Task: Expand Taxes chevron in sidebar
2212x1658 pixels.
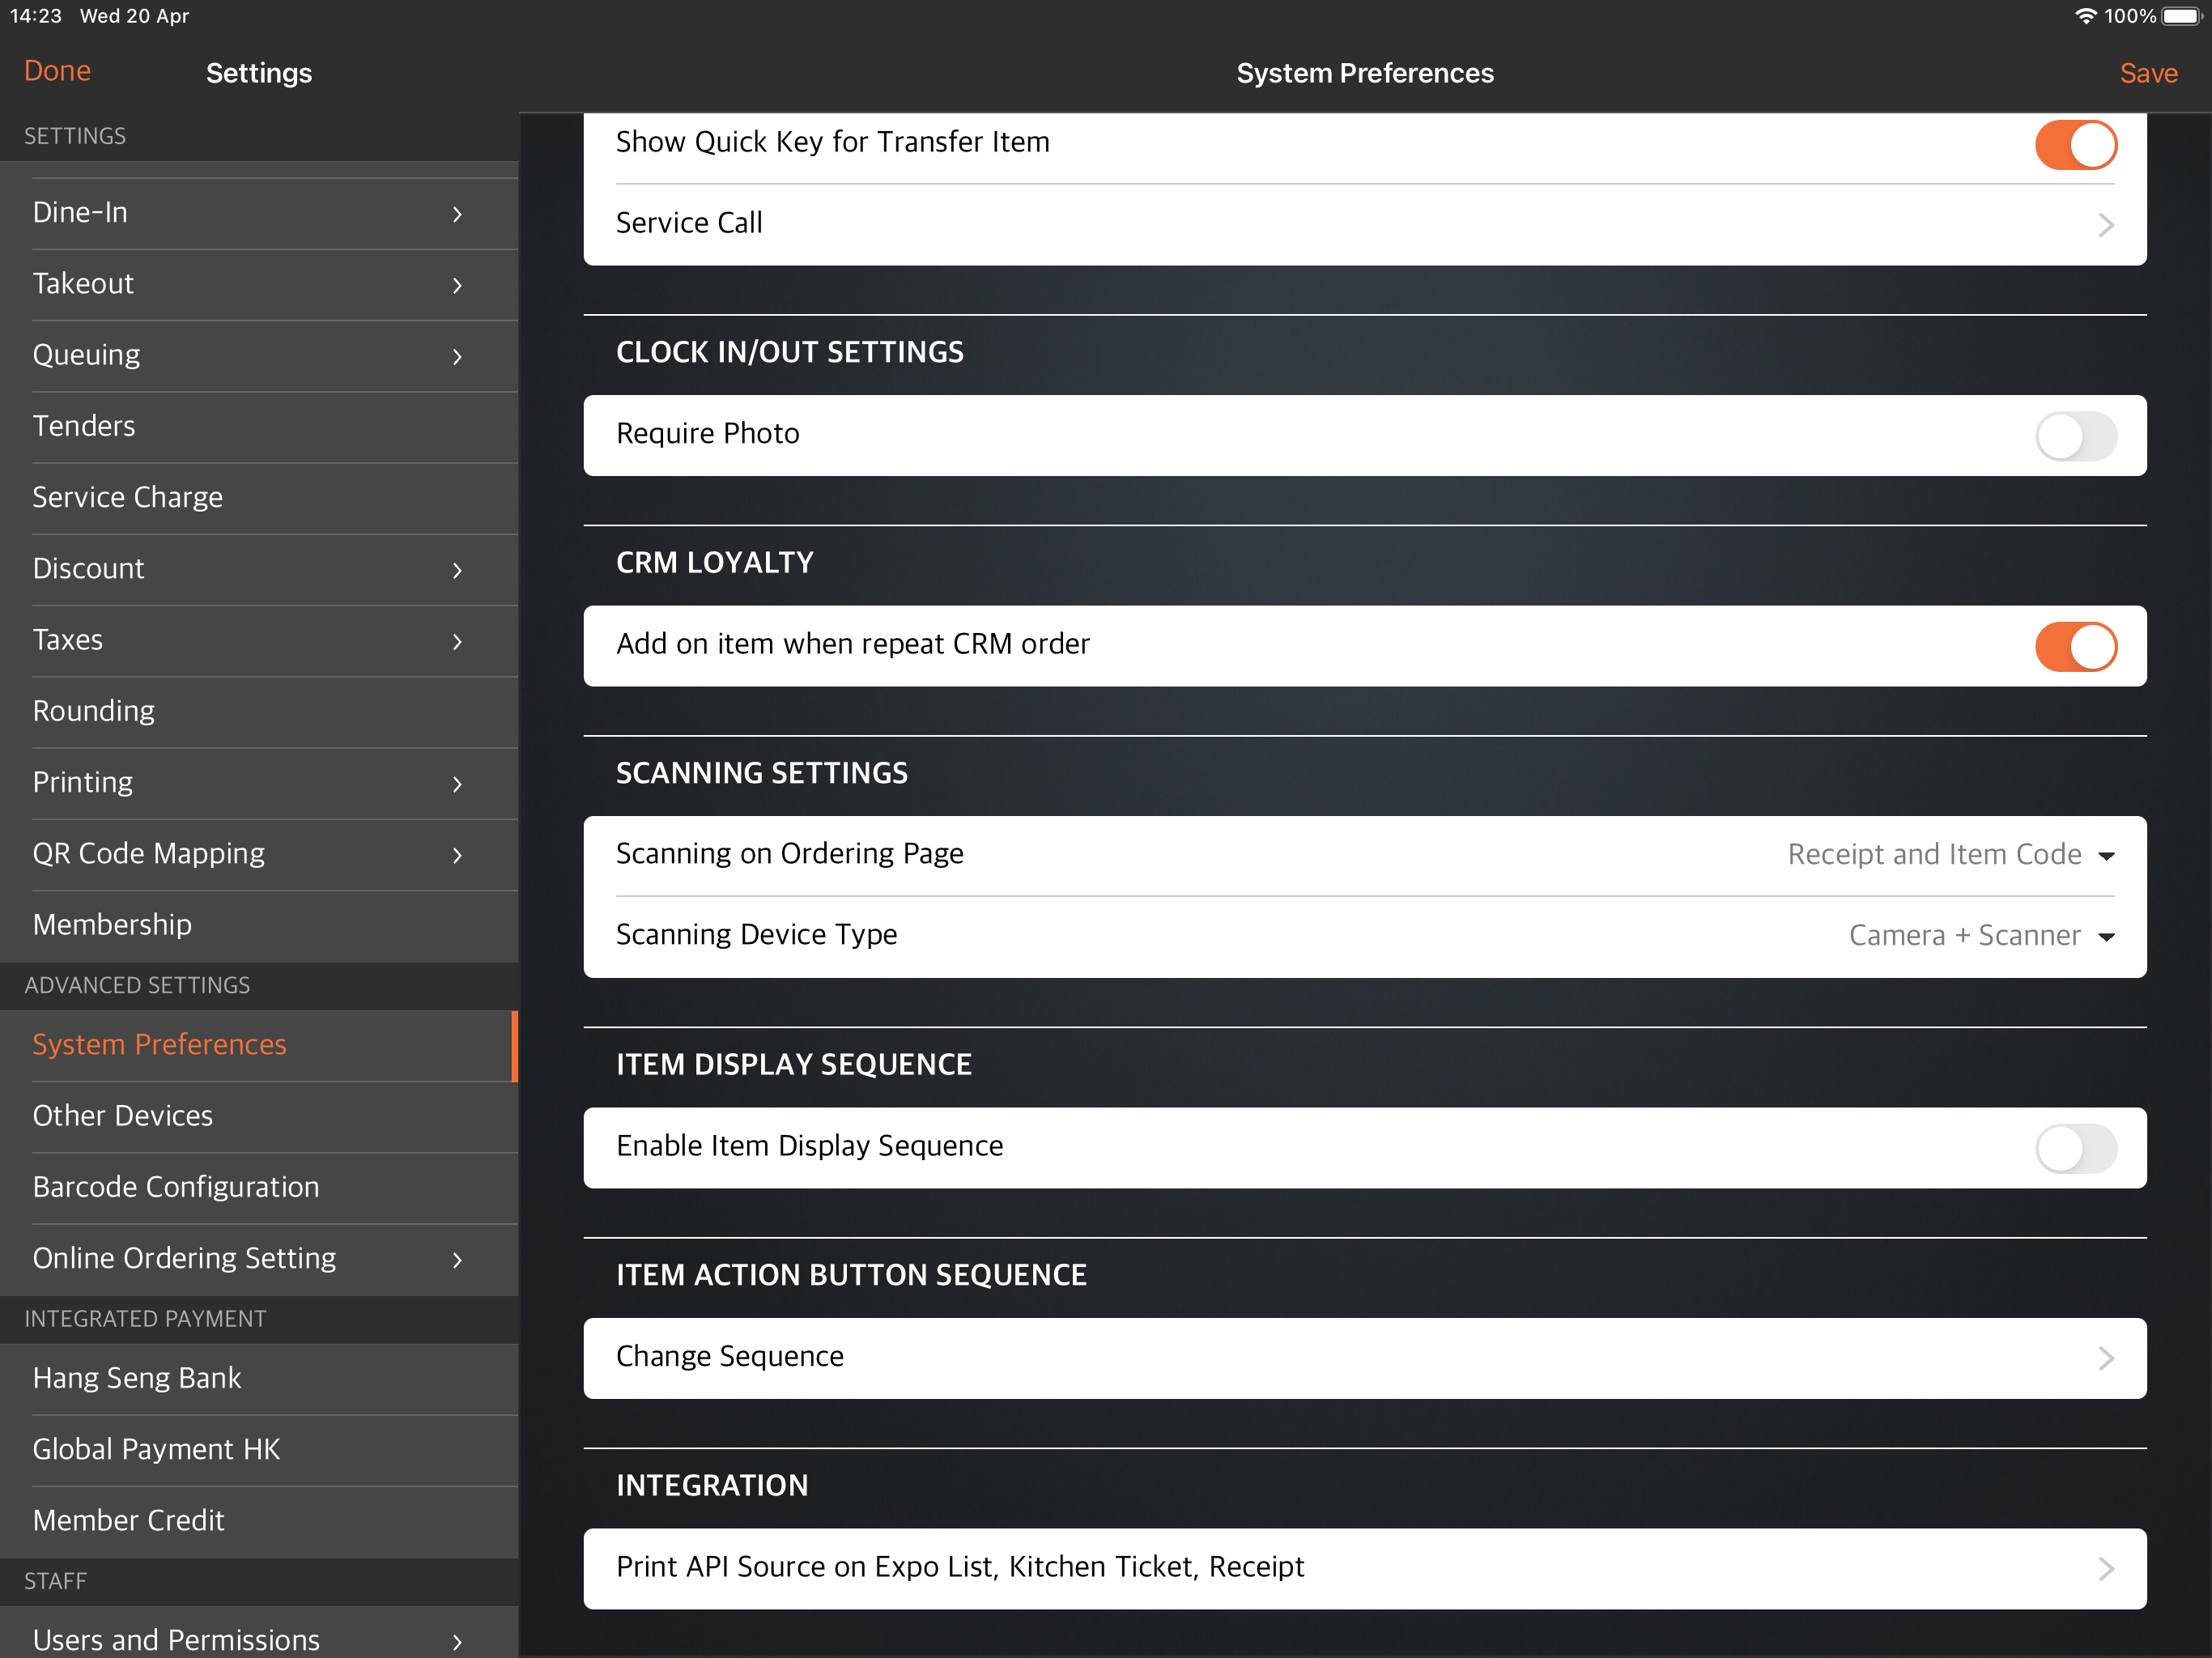Action: pos(457,641)
